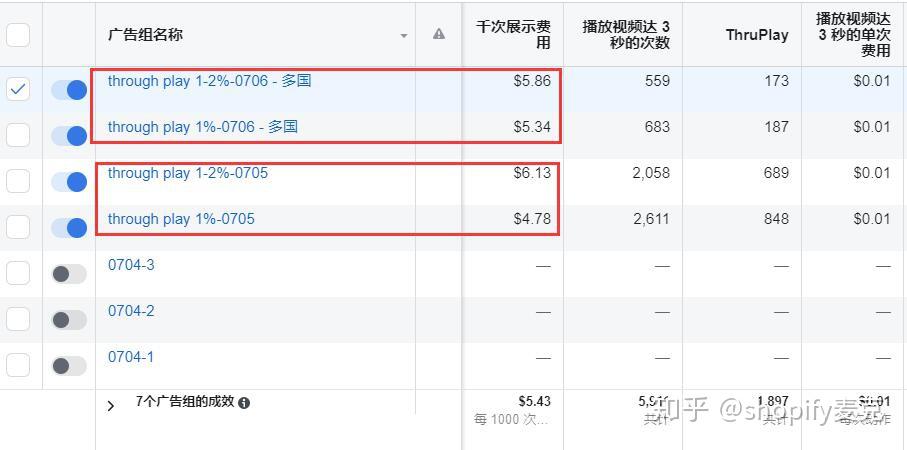Disable the through play 1-2%-0705 ad set
This screenshot has width=907, height=450.
(69, 181)
